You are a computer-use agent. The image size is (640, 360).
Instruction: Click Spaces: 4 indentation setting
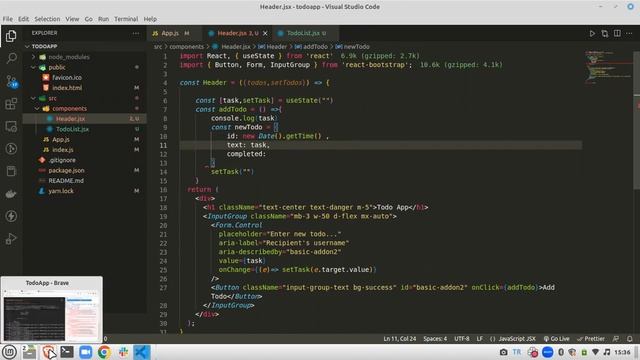click(435, 339)
